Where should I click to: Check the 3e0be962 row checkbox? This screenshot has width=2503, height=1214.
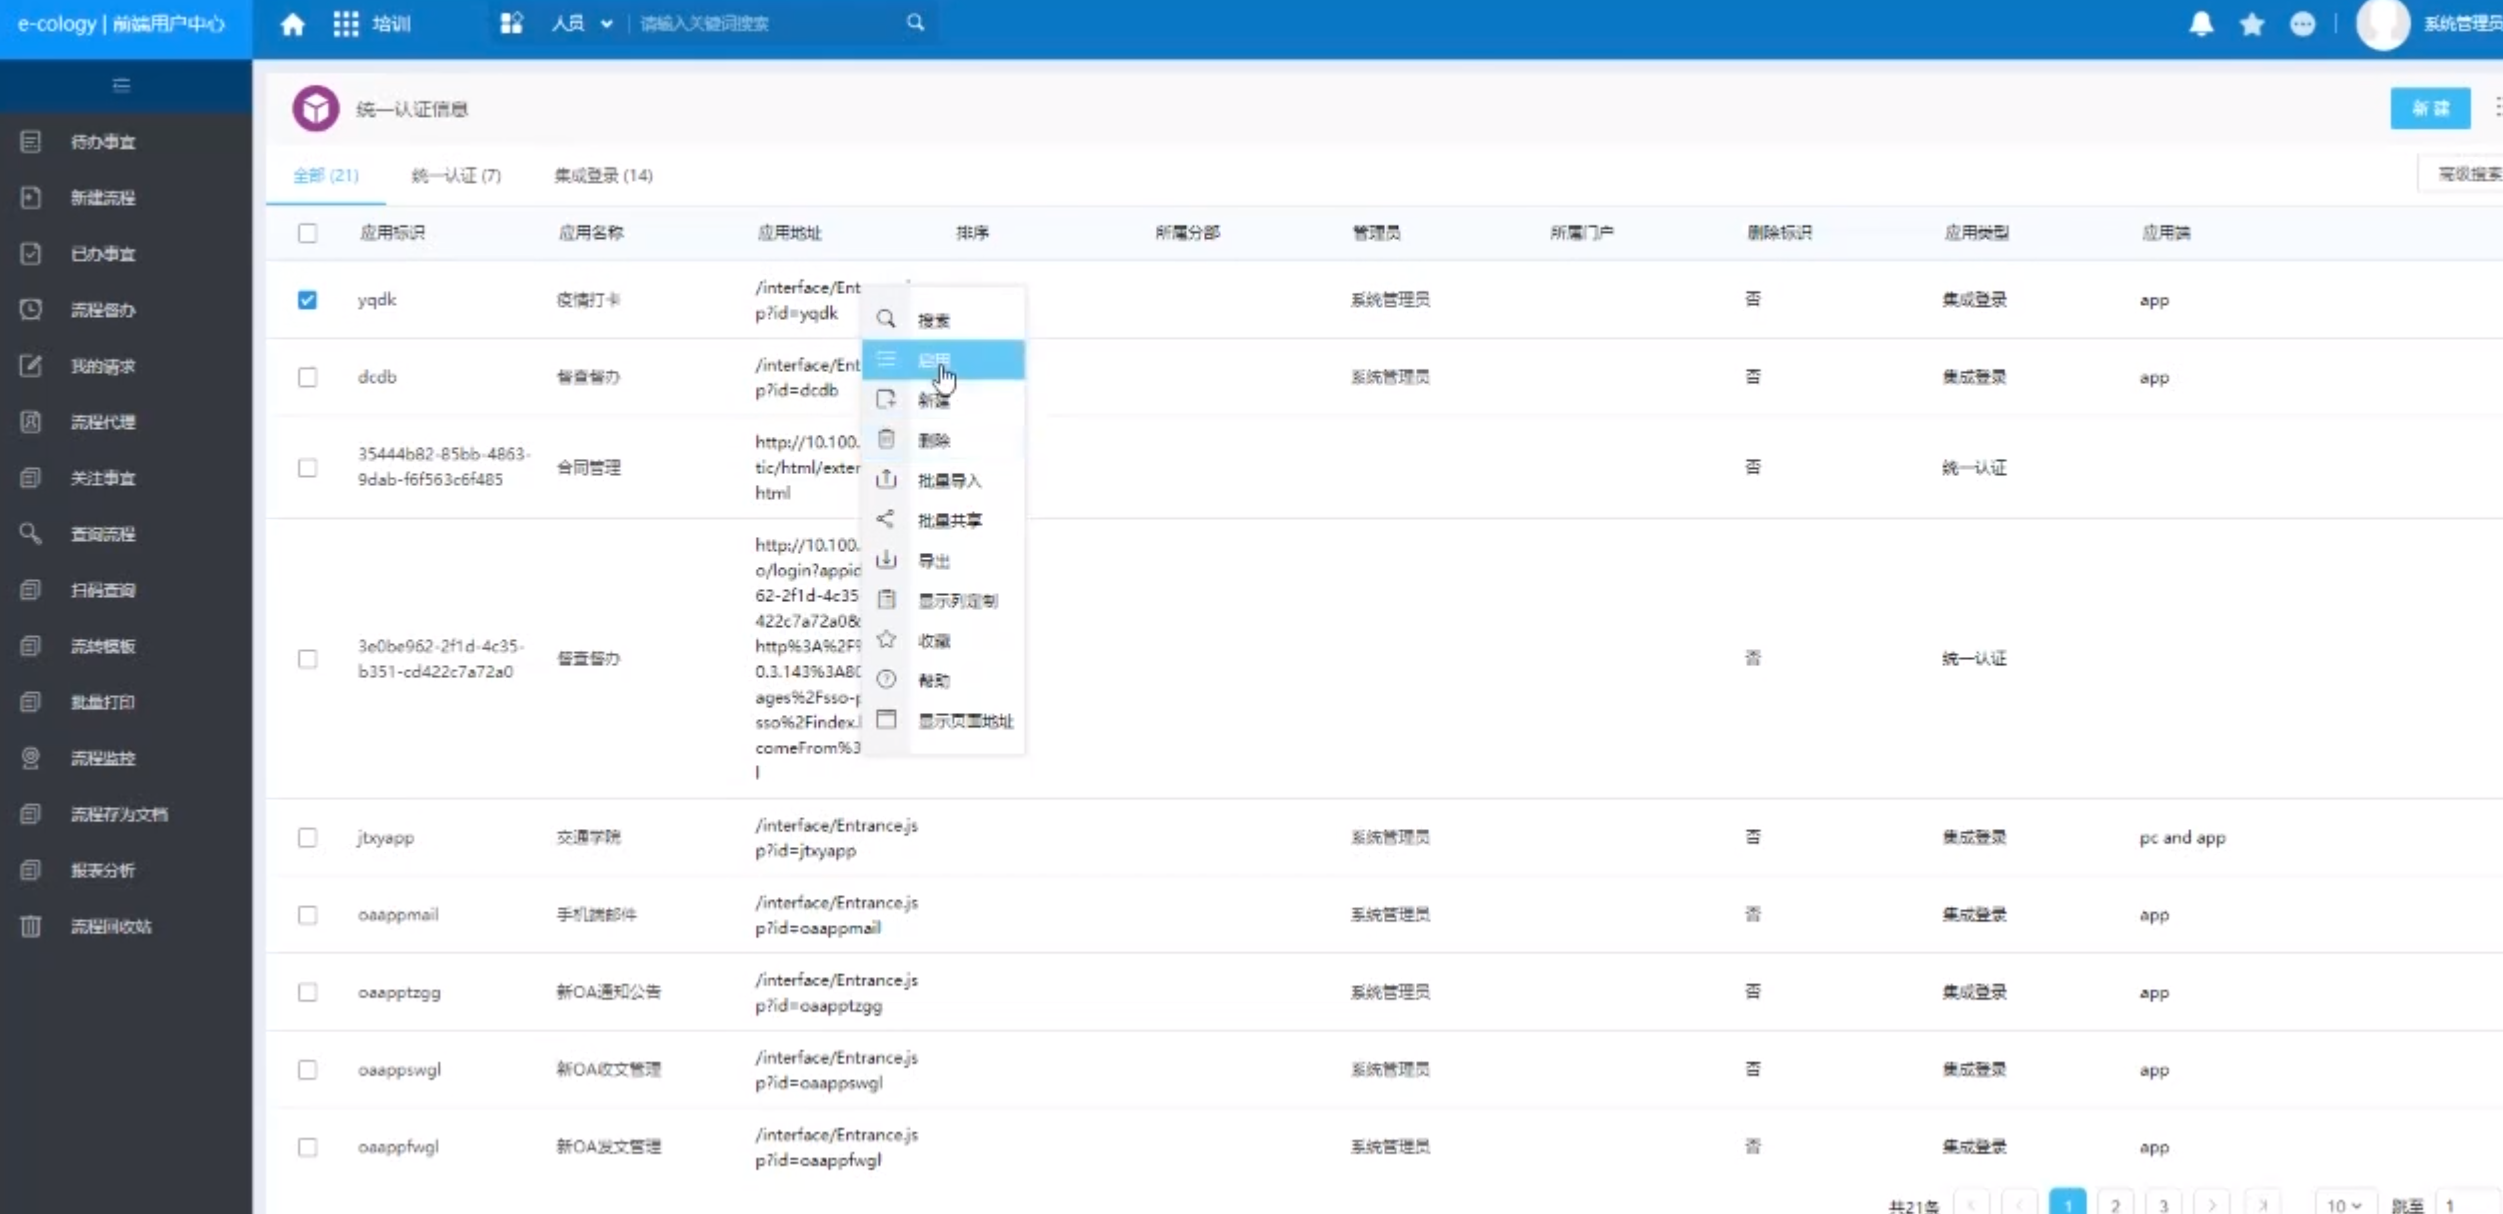coord(307,658)
